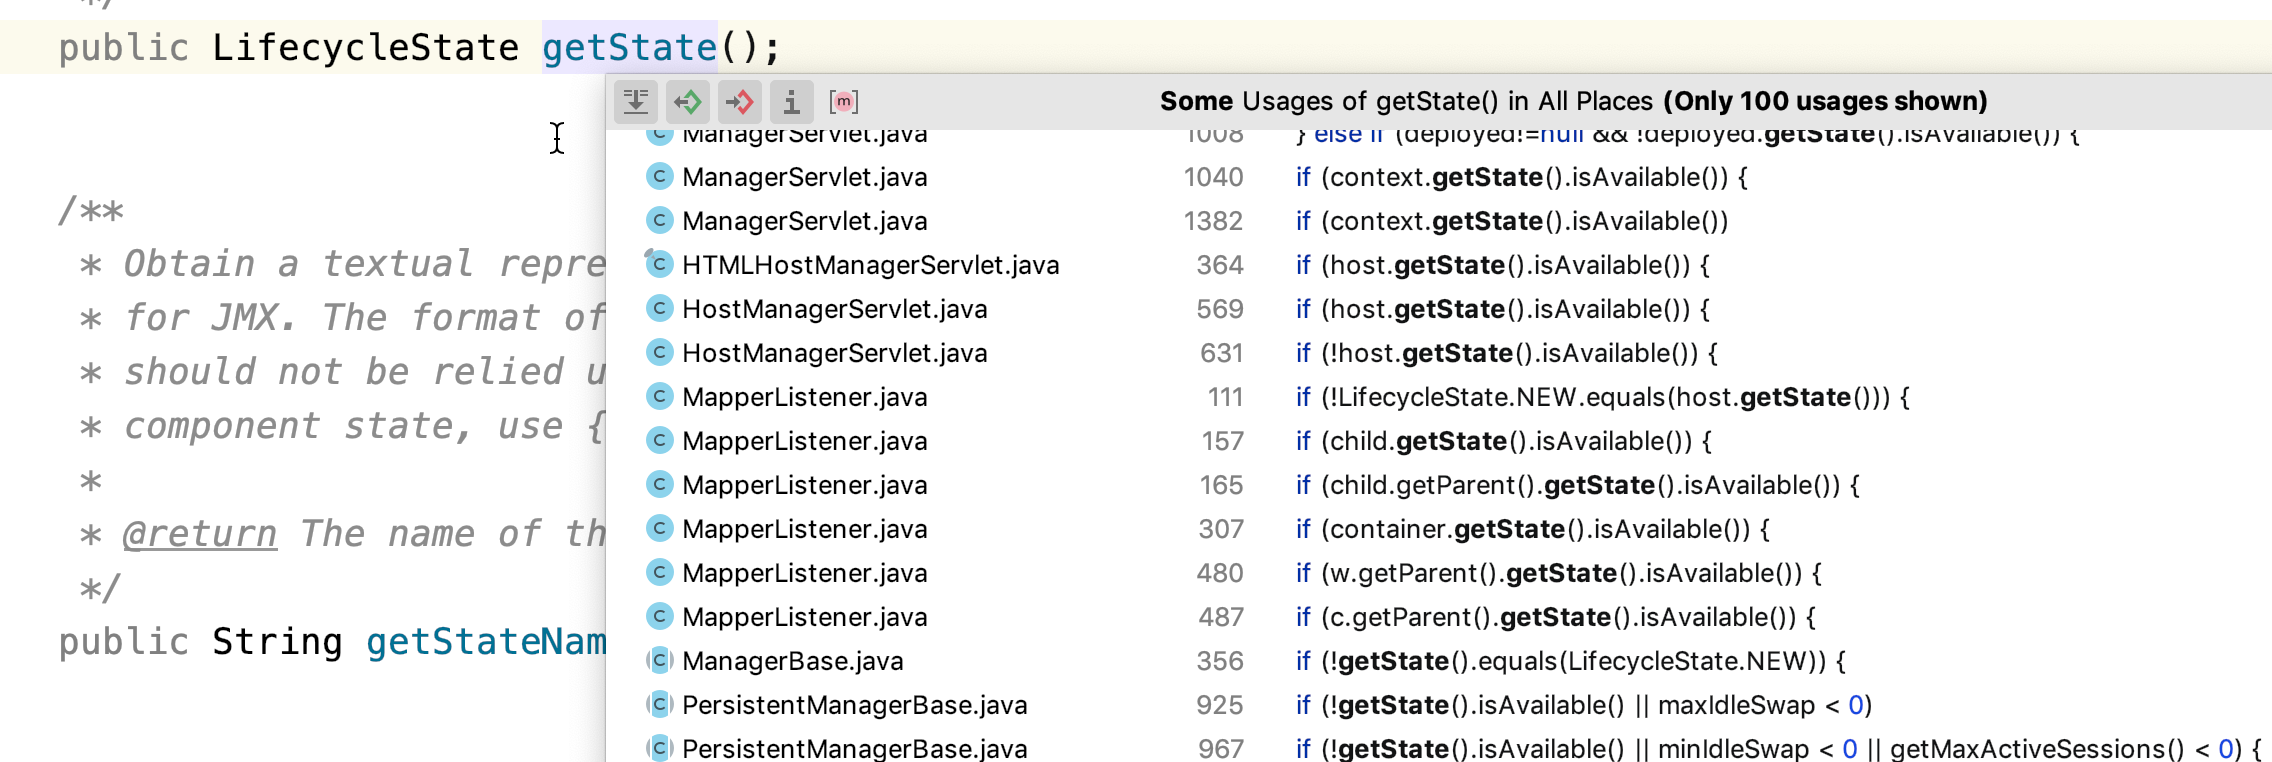
Task: Open the MapperListener.java usage at line 157
Action: (805, 441)
